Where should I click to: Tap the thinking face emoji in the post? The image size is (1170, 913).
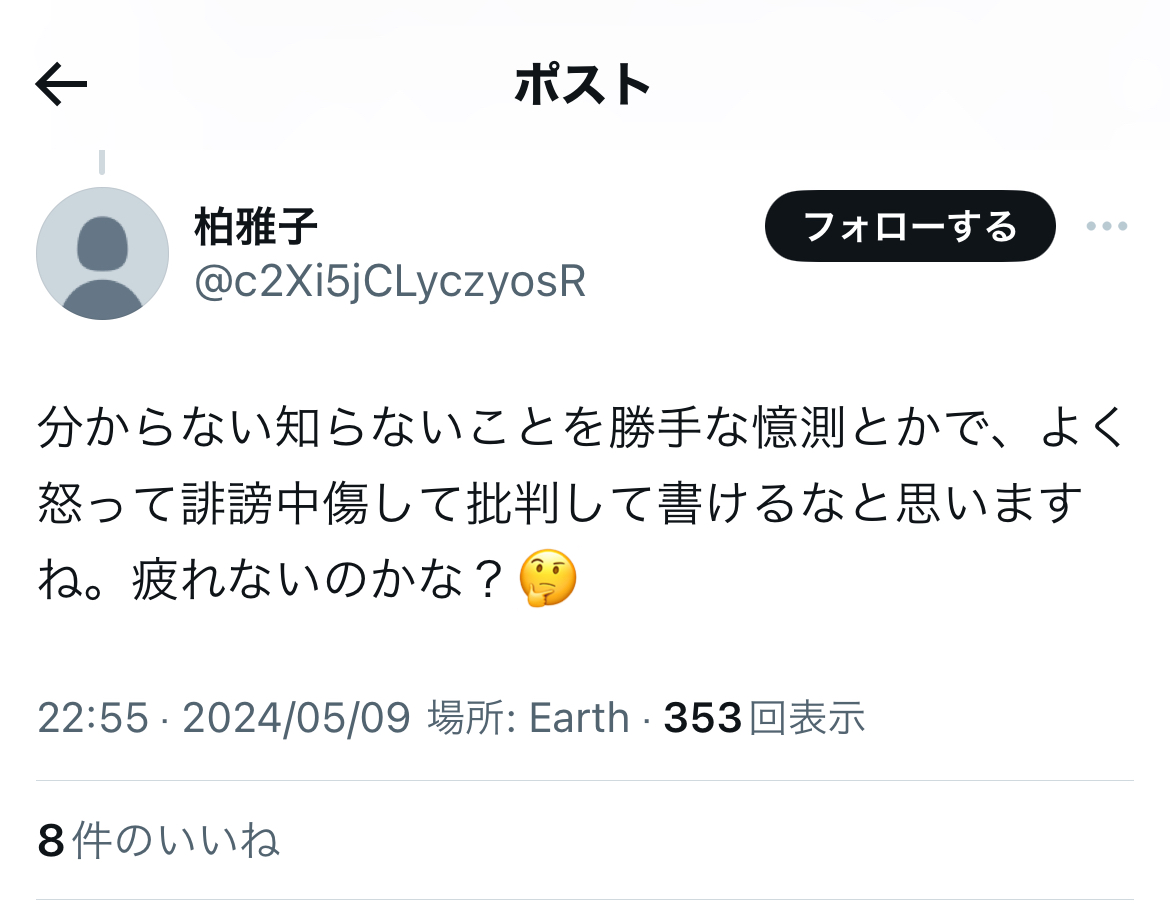pos(548,578)
